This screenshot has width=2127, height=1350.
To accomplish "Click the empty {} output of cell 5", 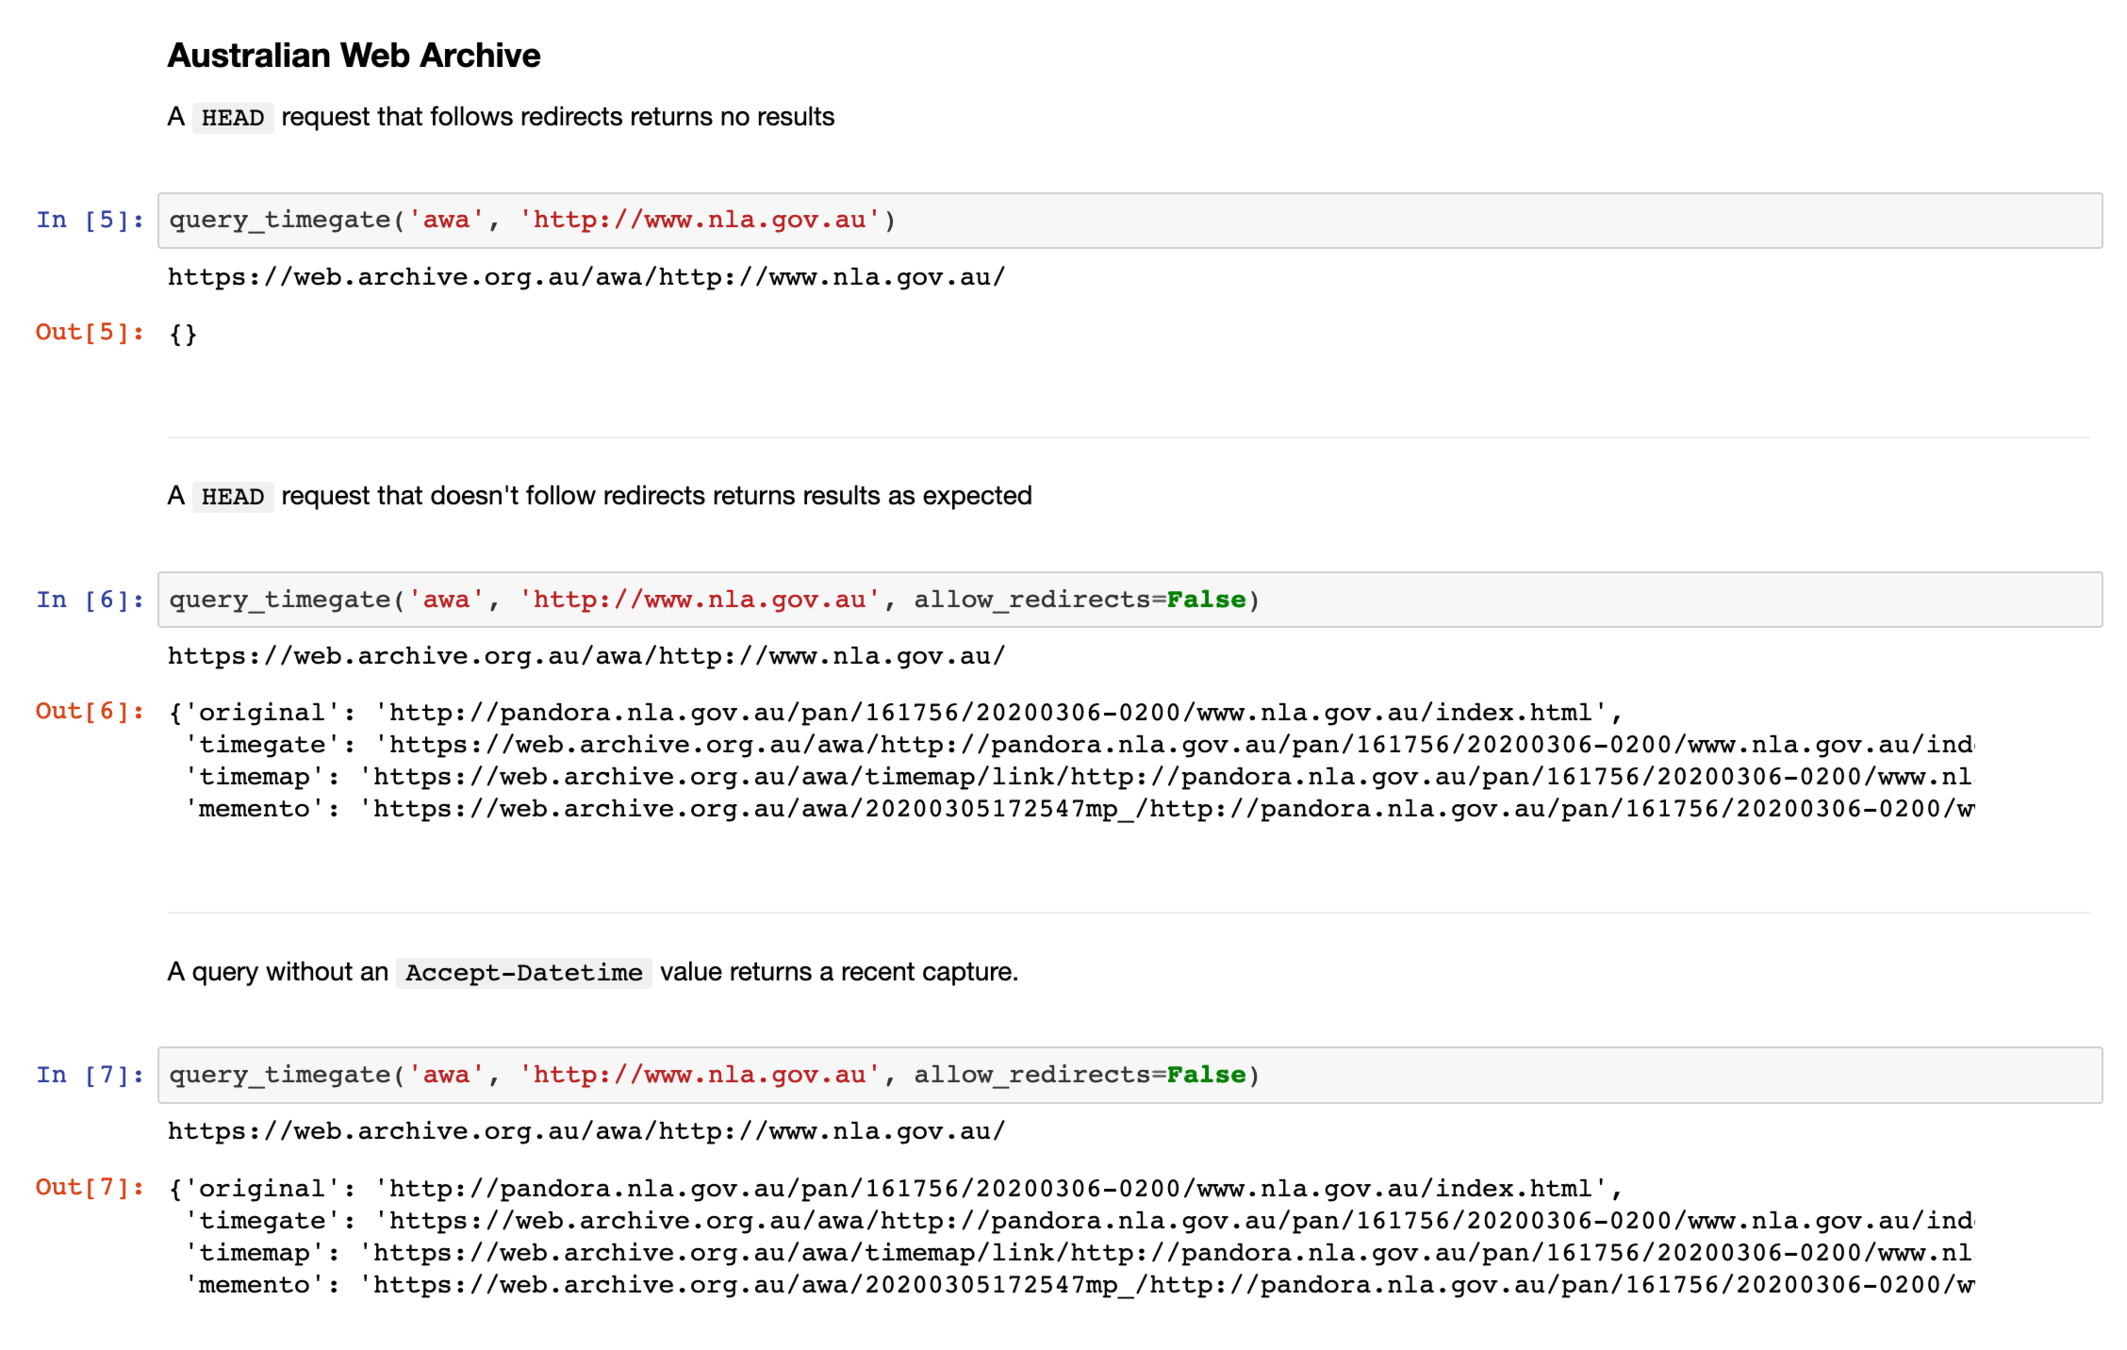I will pos(183,334).
